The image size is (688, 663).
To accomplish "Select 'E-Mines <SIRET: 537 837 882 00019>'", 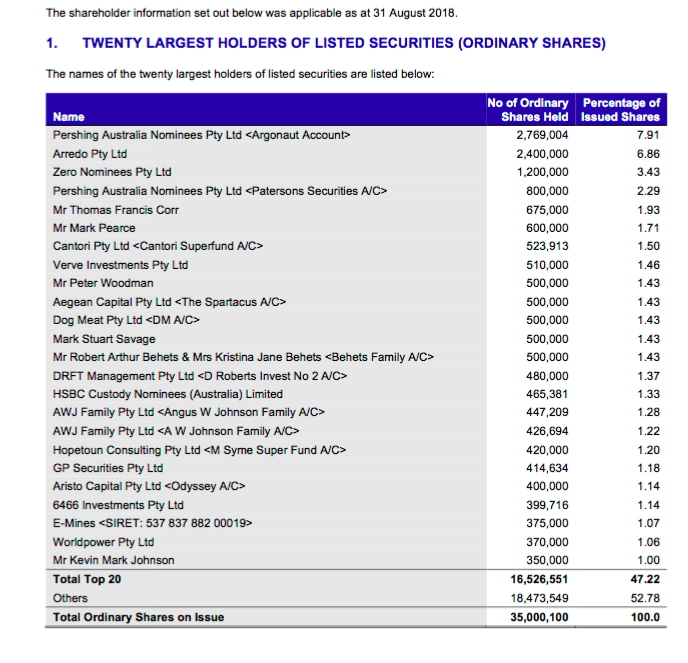I will coord(153,523).
